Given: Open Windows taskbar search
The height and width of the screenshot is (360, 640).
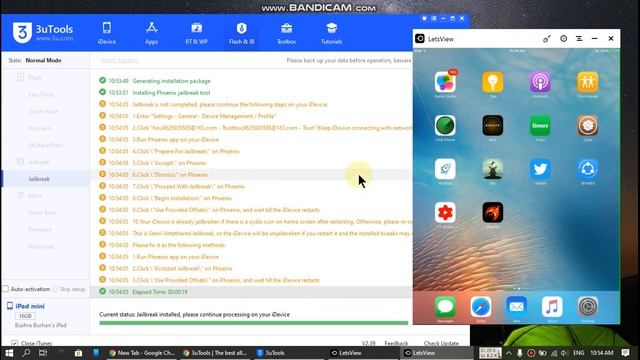Looking at the screenshot, I should pos(27,353).
